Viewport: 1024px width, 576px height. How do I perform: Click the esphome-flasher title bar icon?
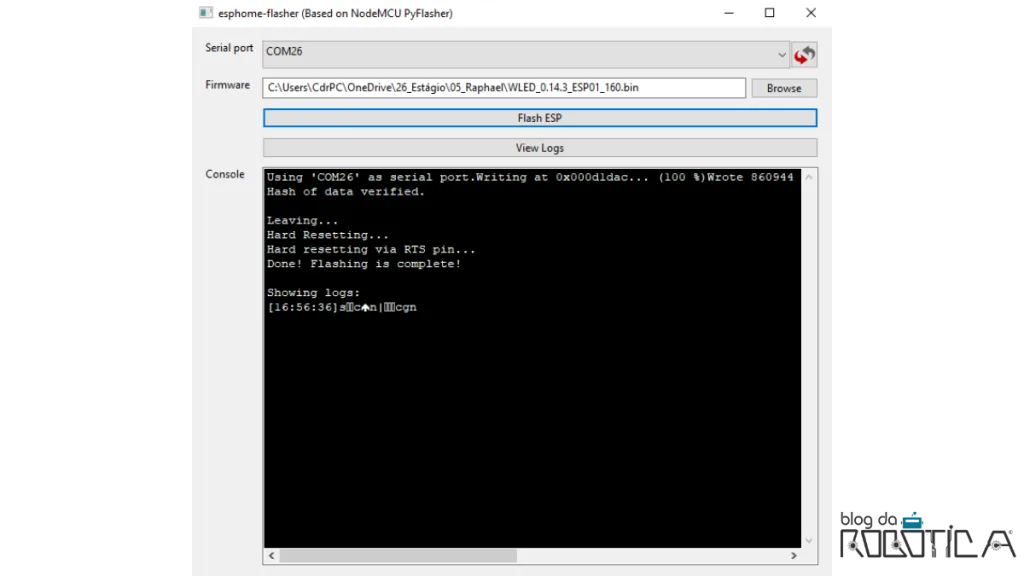click(206, 12)
